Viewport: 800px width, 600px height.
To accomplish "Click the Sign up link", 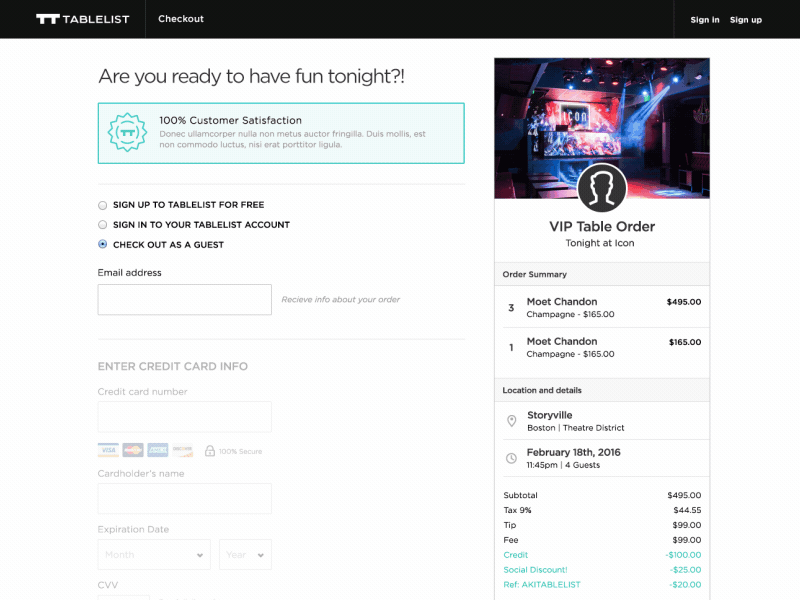I will (746, 20).
